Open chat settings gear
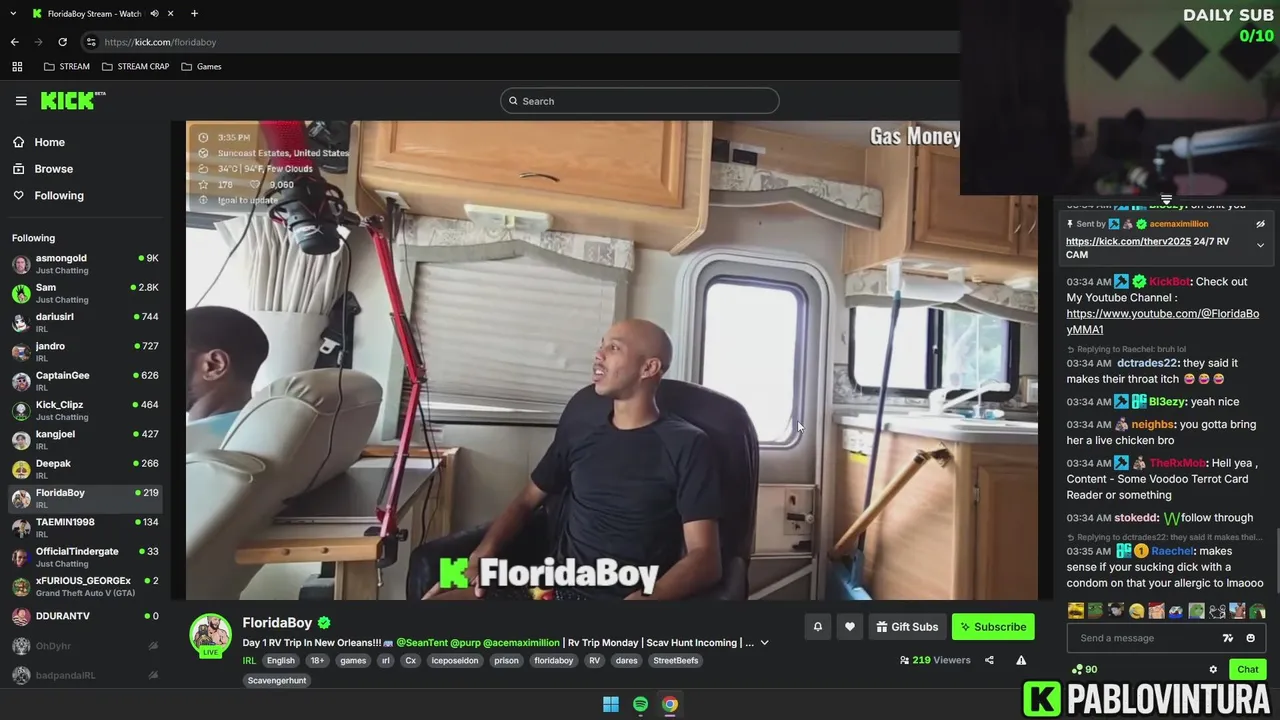The image size is (1280, 720). (1213, 669)
